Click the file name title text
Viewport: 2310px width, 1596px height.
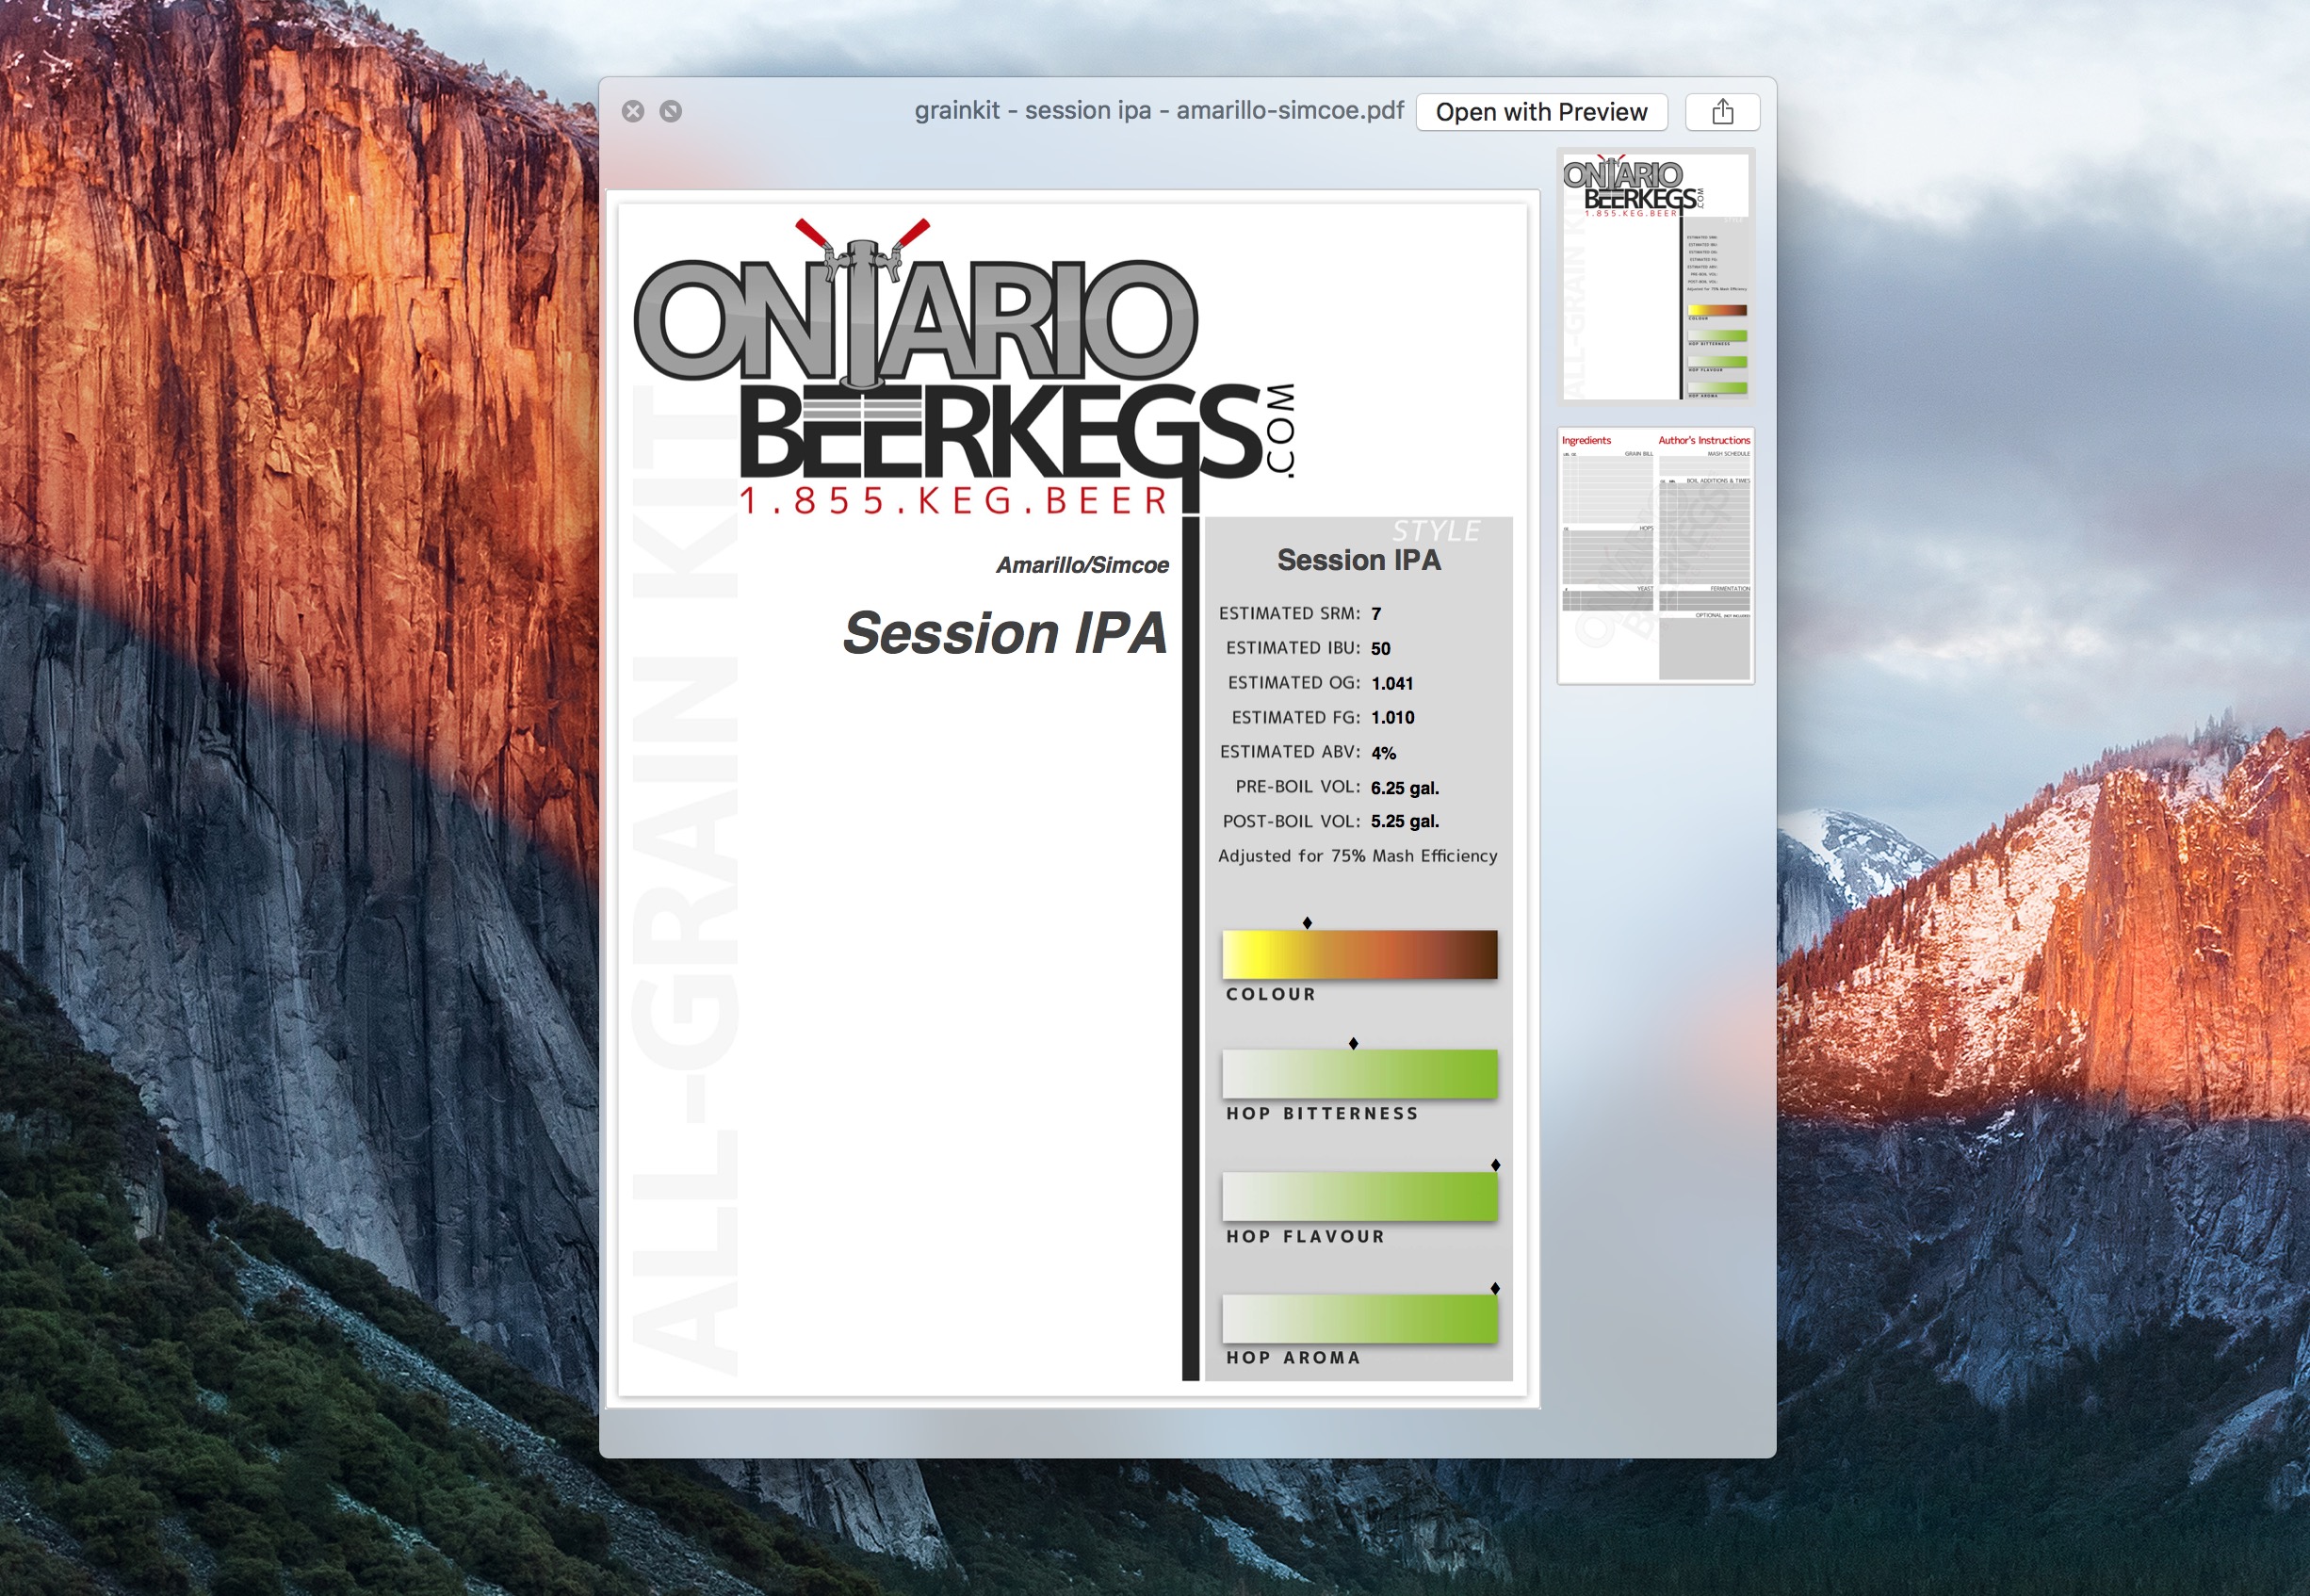[x=1159, y=110]
